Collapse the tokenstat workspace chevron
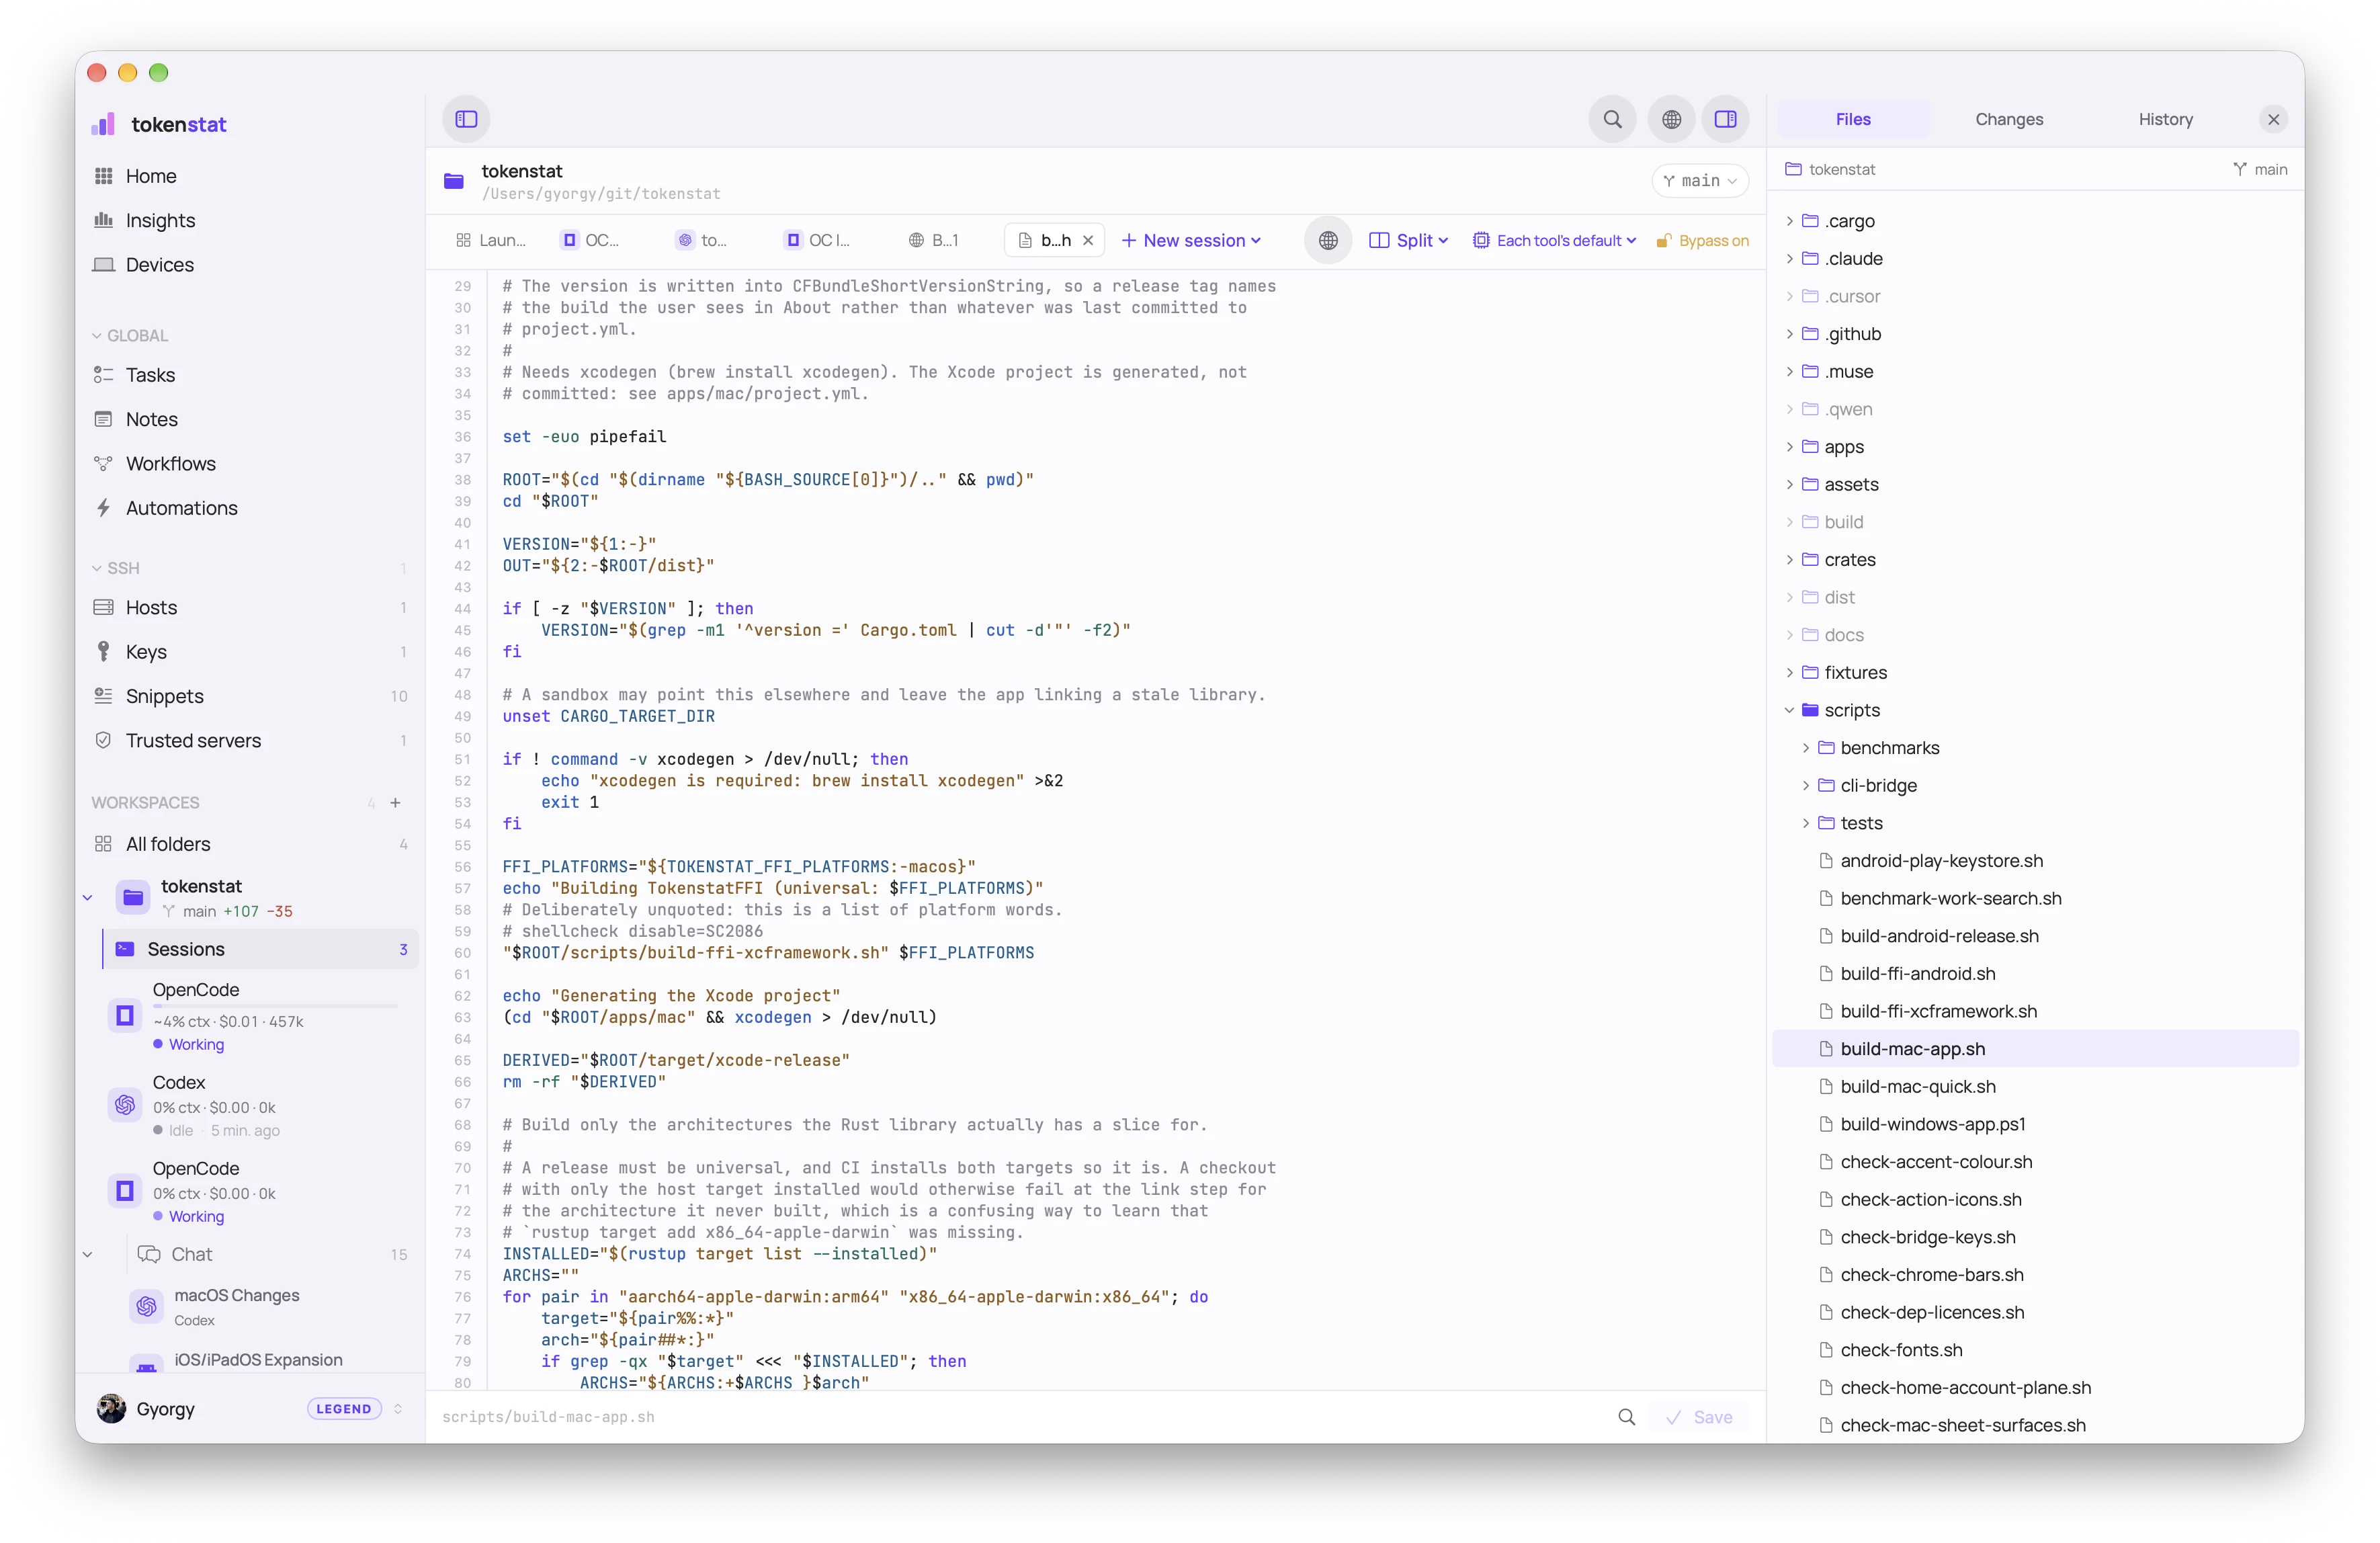This screenshot has width=2380, height=1543. pos(88,898)
